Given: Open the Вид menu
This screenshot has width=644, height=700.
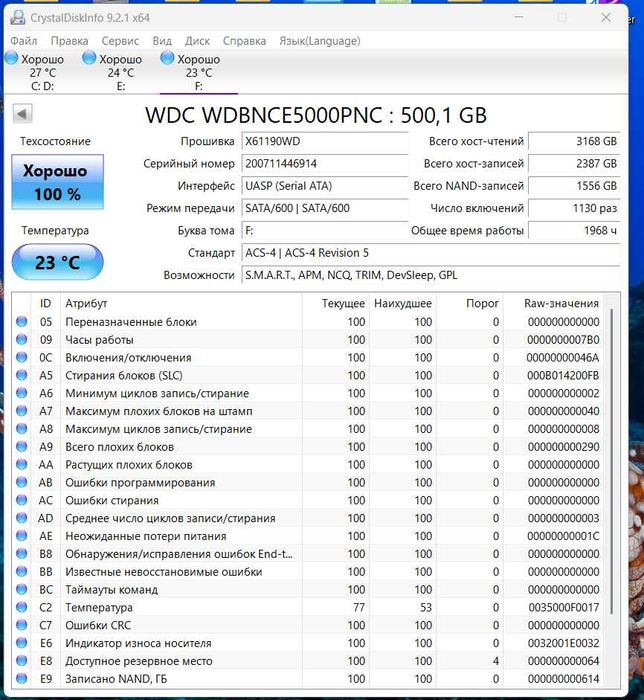Looking at the screenshot, I should [162, 41].
